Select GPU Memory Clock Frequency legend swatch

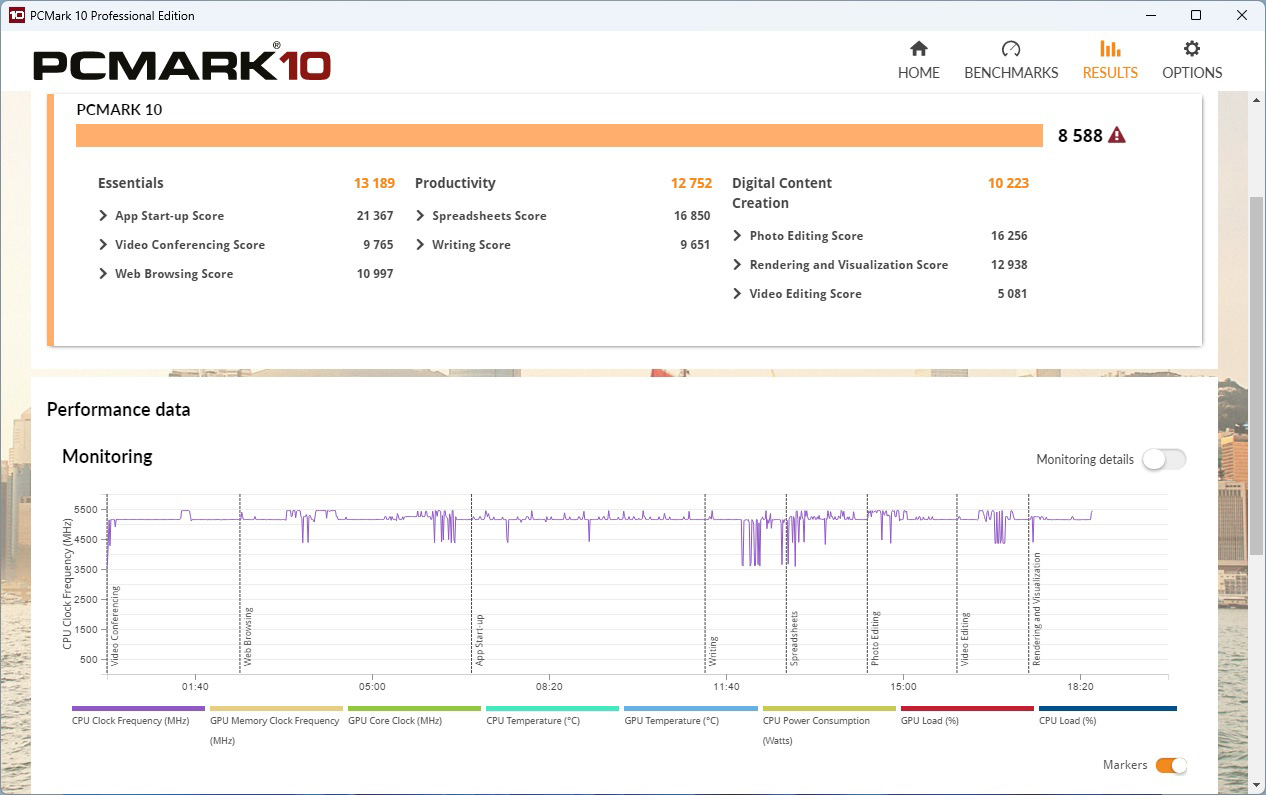276,708
